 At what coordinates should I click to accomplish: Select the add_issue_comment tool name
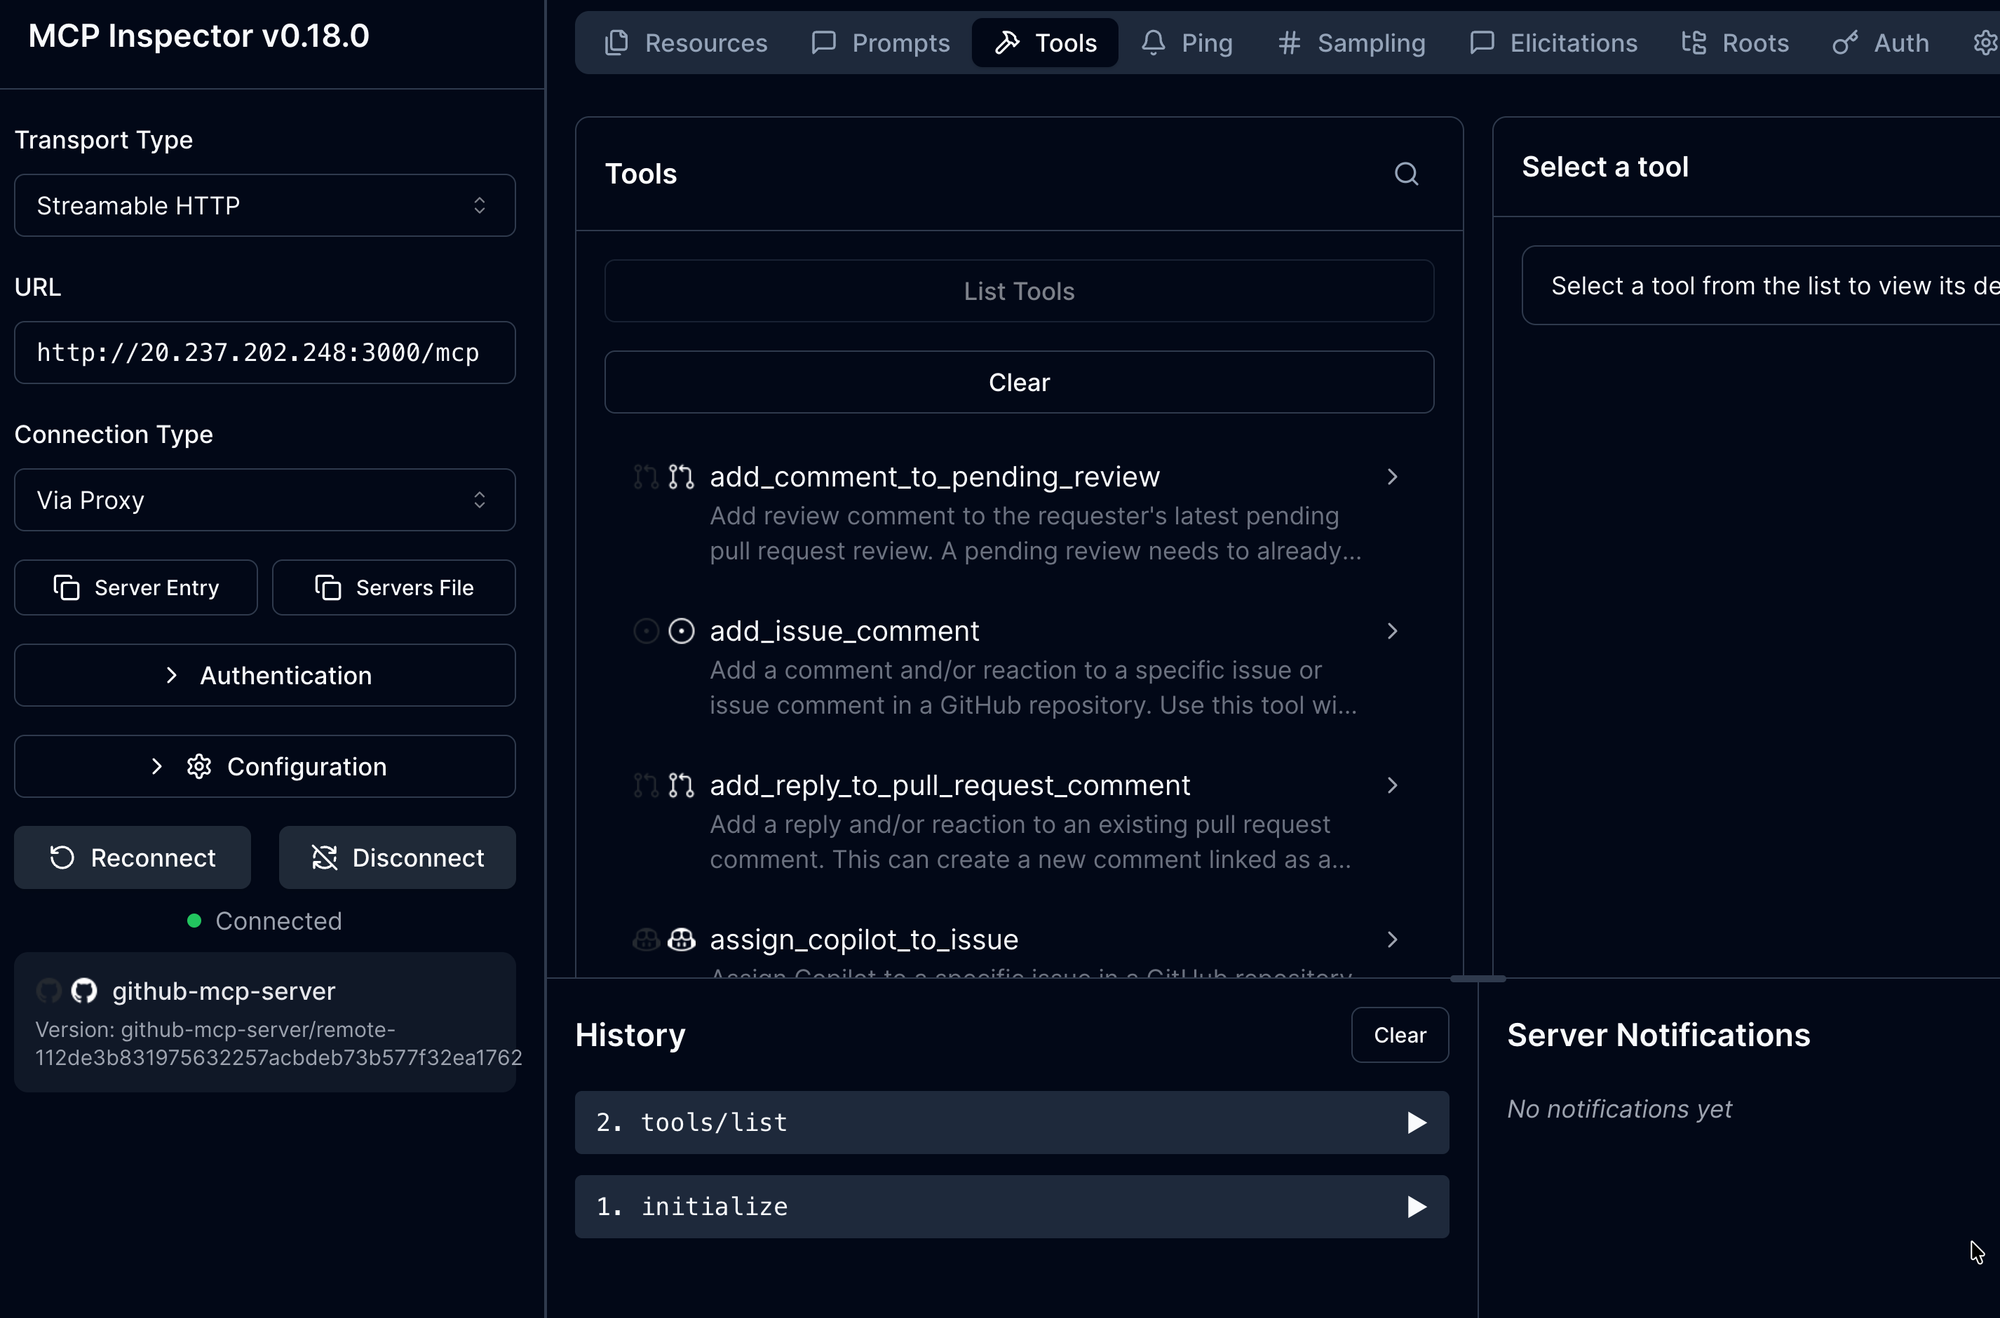coord(844,631)
